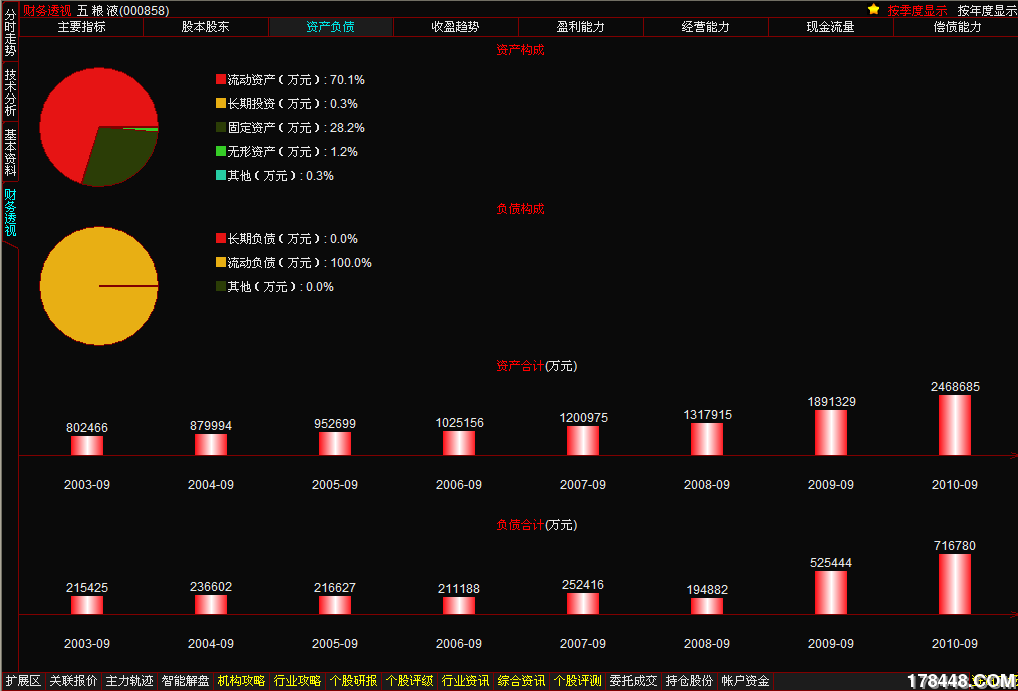Open the 经营能力 tab
This screenshot has width=1018, height=691.
706,27
